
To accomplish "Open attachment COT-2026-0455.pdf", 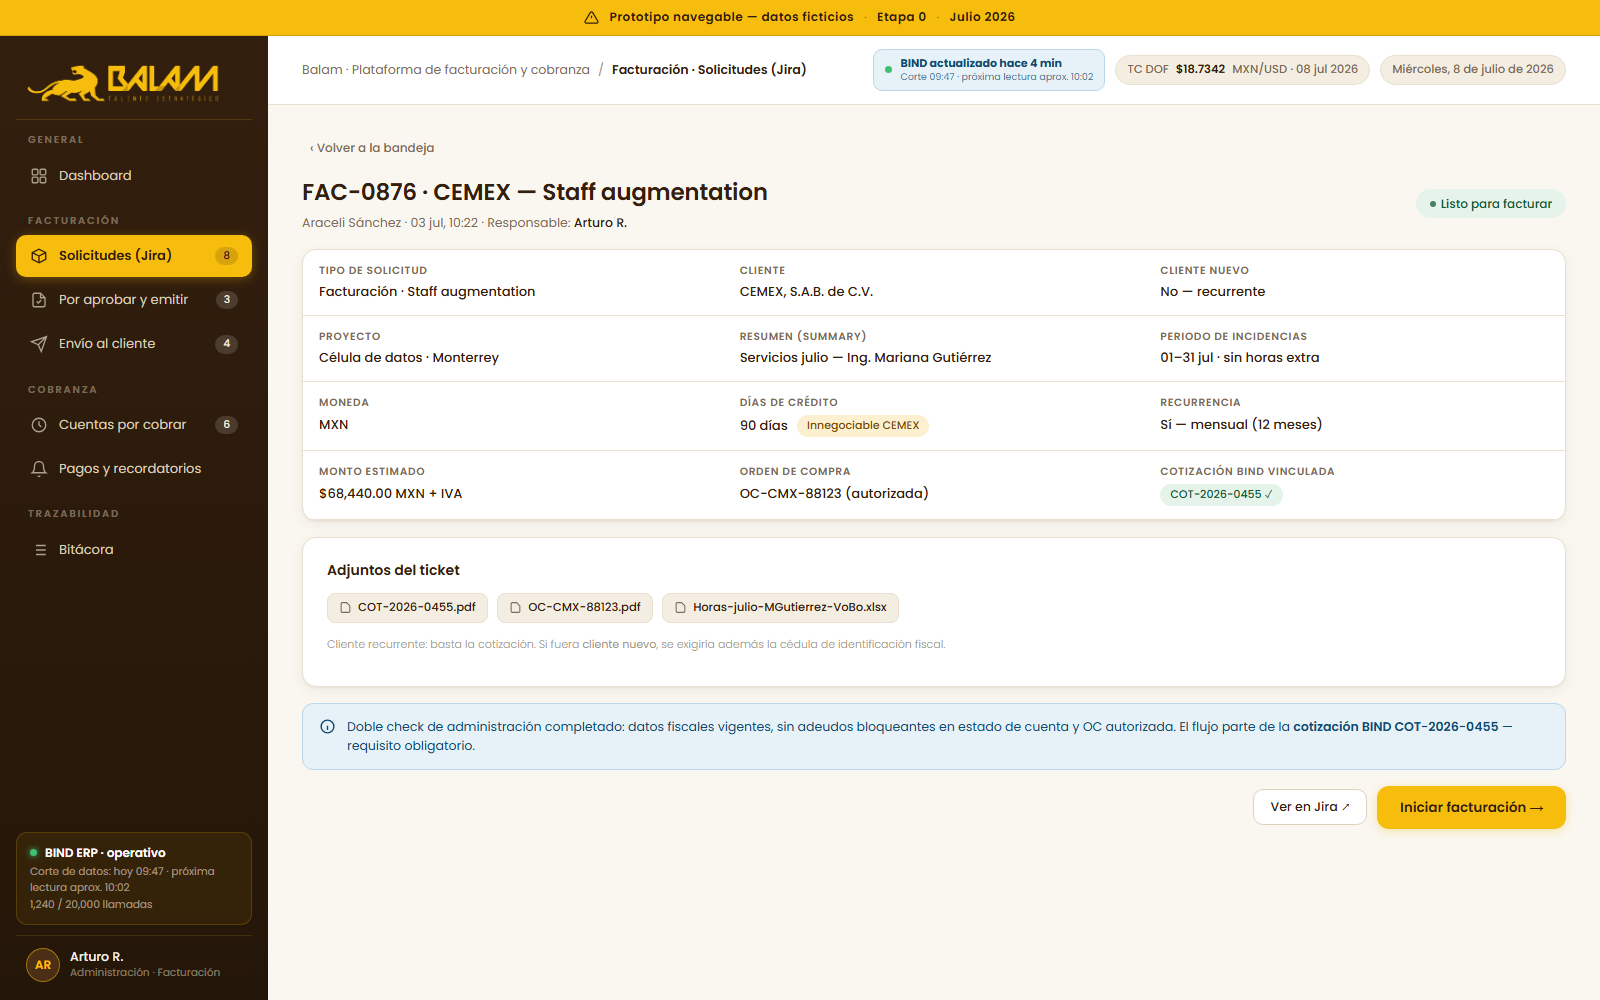I will [407, 608].
